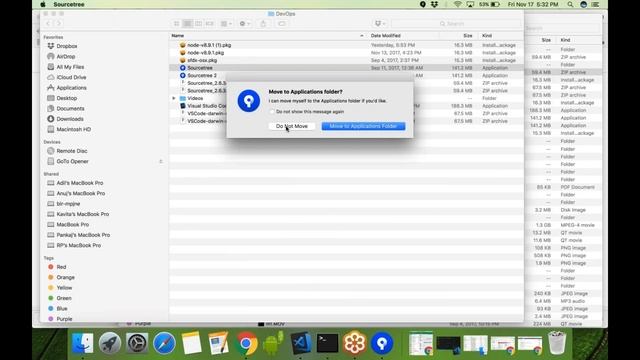Switch Finder to Cover Flow view
Screen dimensions: 640x360
[209, 24]
